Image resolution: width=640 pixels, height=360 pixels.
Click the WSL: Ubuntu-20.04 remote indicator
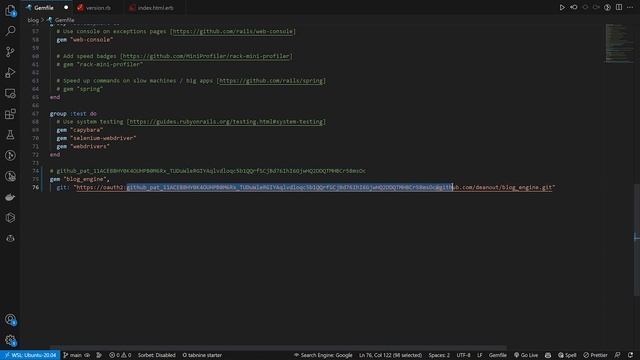point(30,355)
